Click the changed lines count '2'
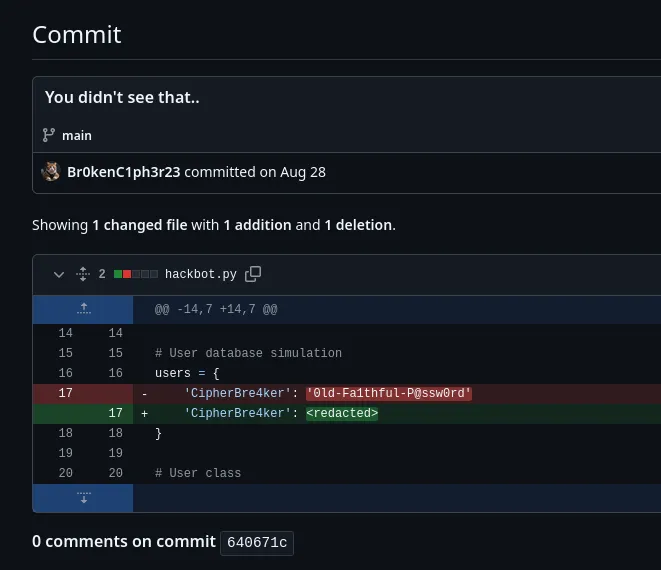Screen dimensions: 661x570 [x=102, y=274]
